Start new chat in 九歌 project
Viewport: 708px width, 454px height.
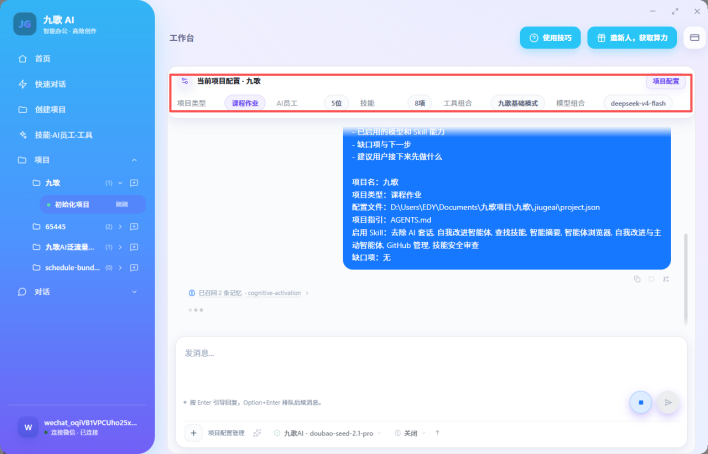click(134, 183)
